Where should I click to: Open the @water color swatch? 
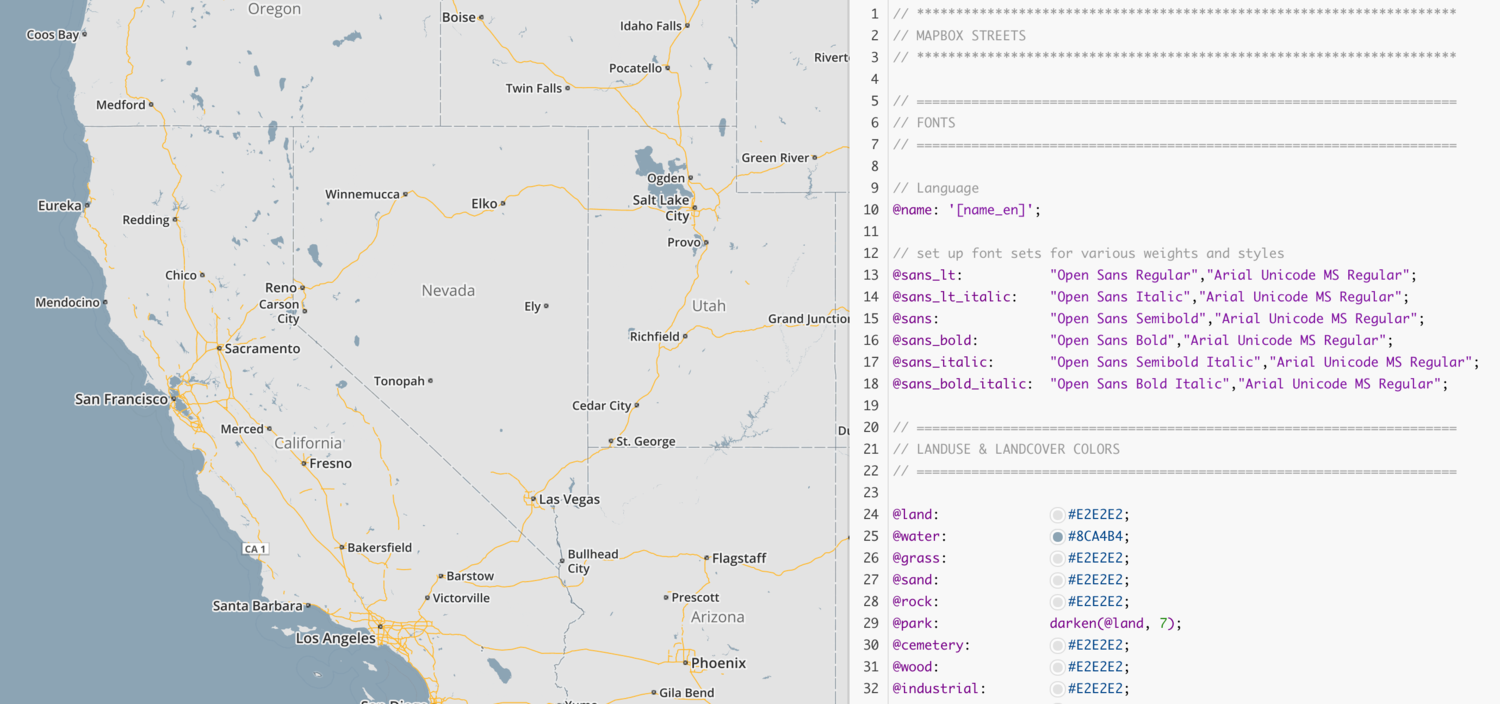pyautogui.click(x=1057, y=537)
